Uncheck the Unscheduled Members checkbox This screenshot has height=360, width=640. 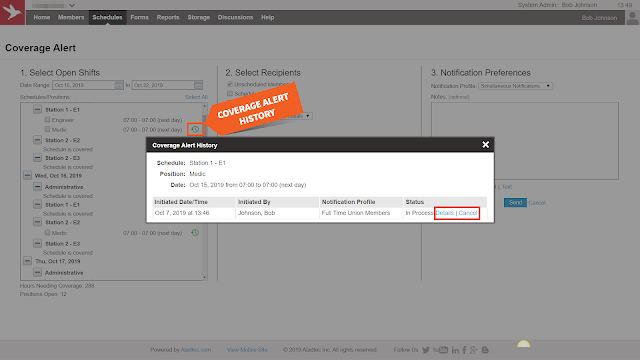click(x=230, y=84)
